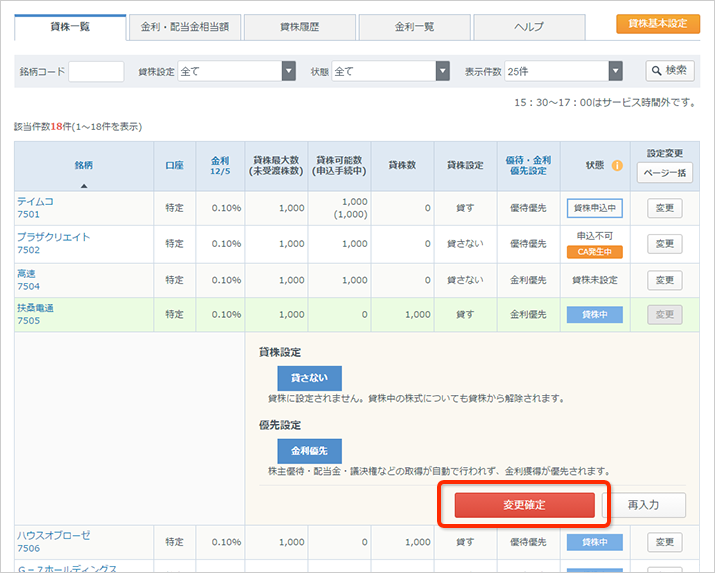
Task: Open the 扶桑電通 stock link
Action: tap(35, 308)
